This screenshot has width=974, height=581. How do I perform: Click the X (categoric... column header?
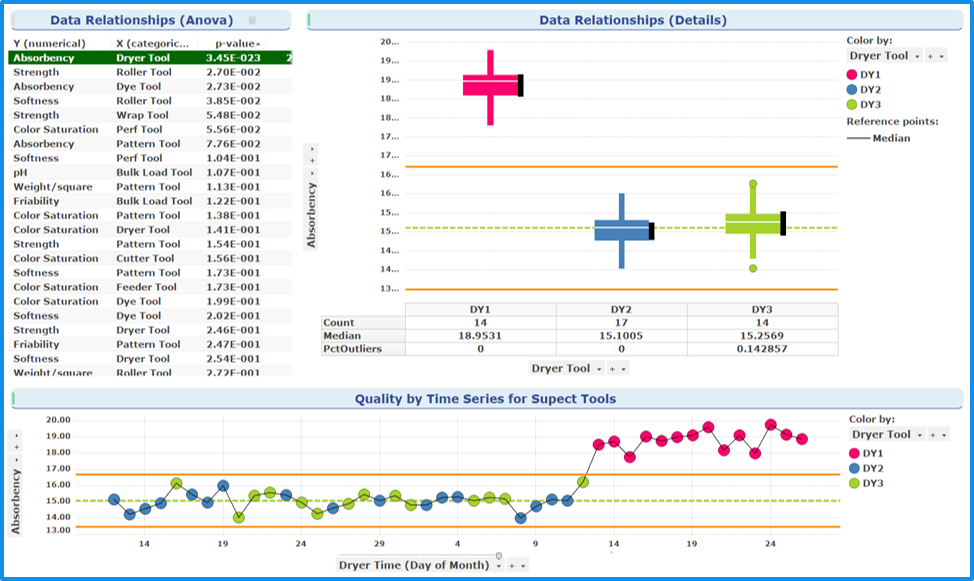(152, 43)
